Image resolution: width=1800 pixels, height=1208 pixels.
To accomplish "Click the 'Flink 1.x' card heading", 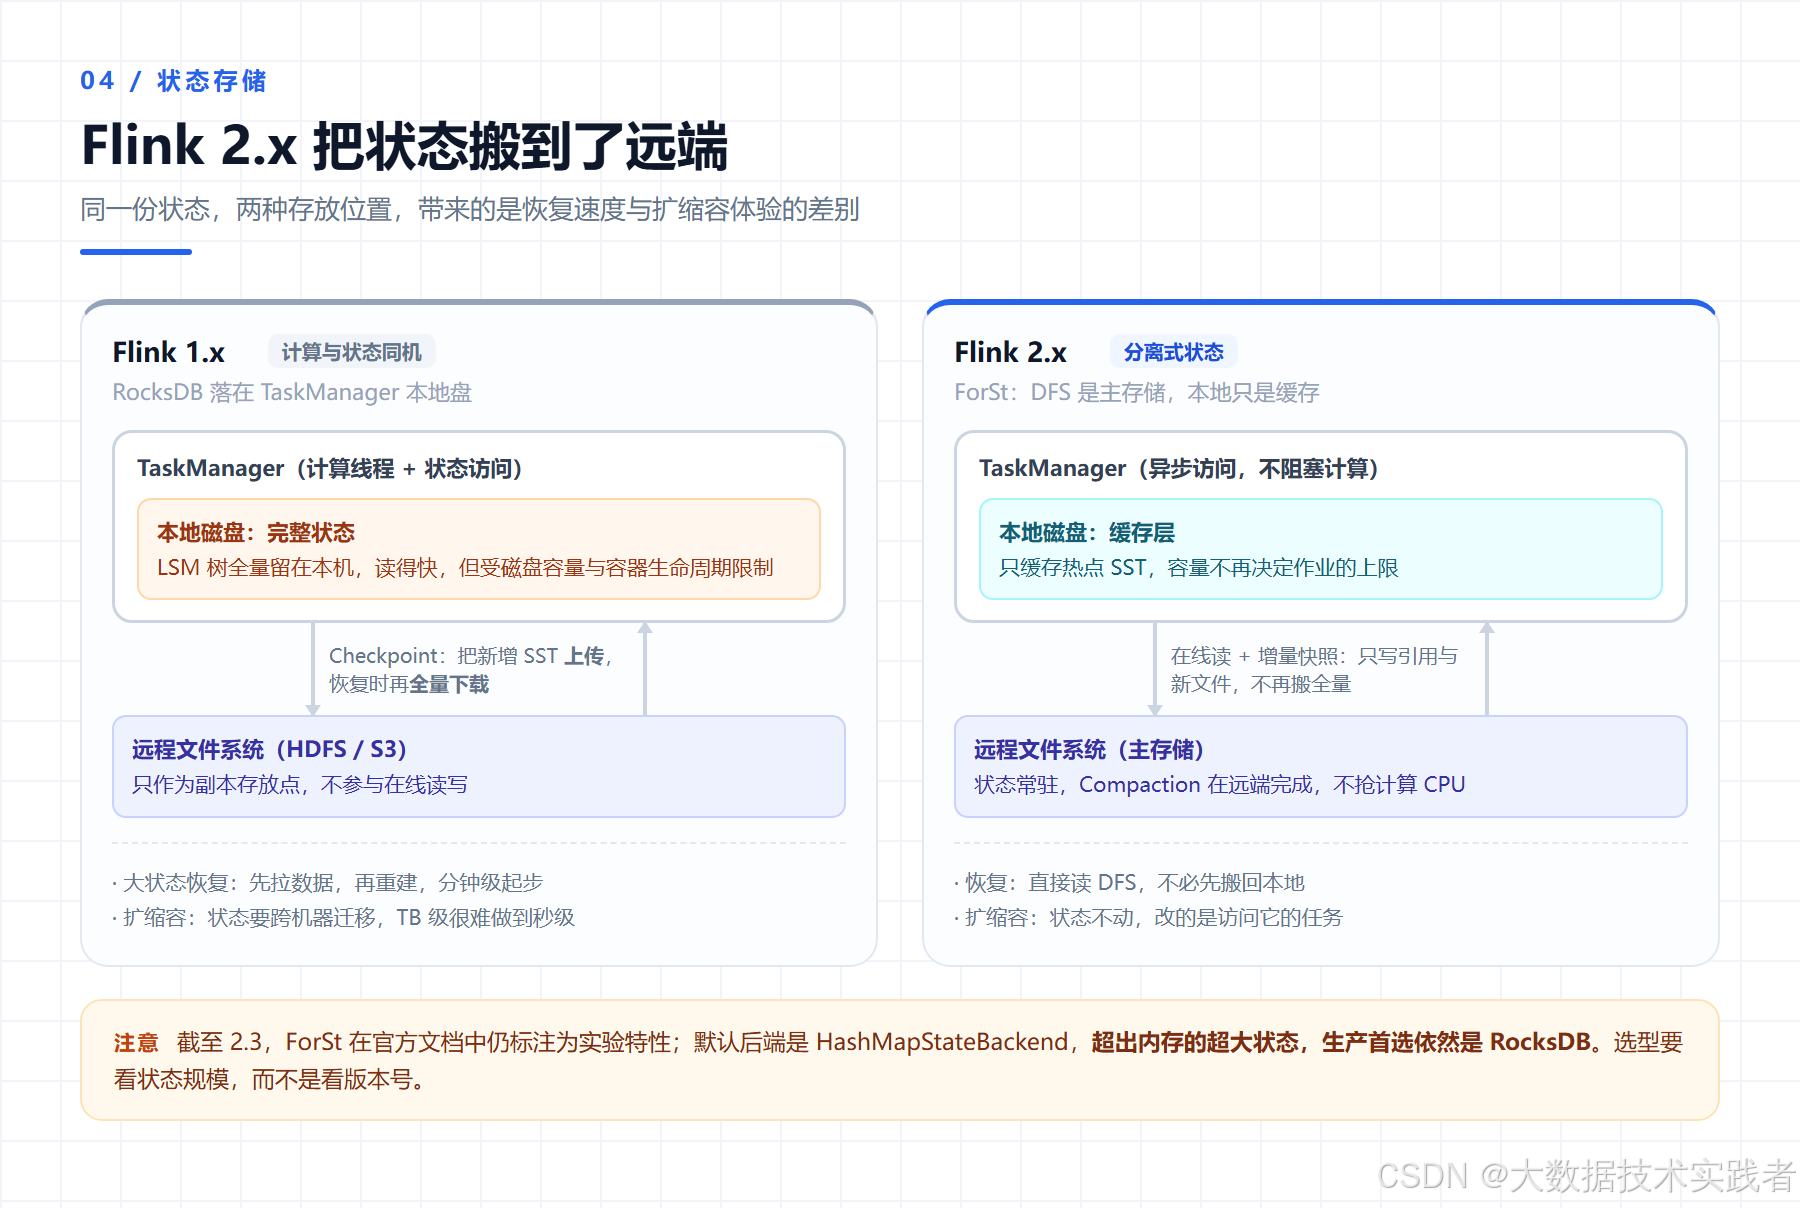I will point(168,352).
